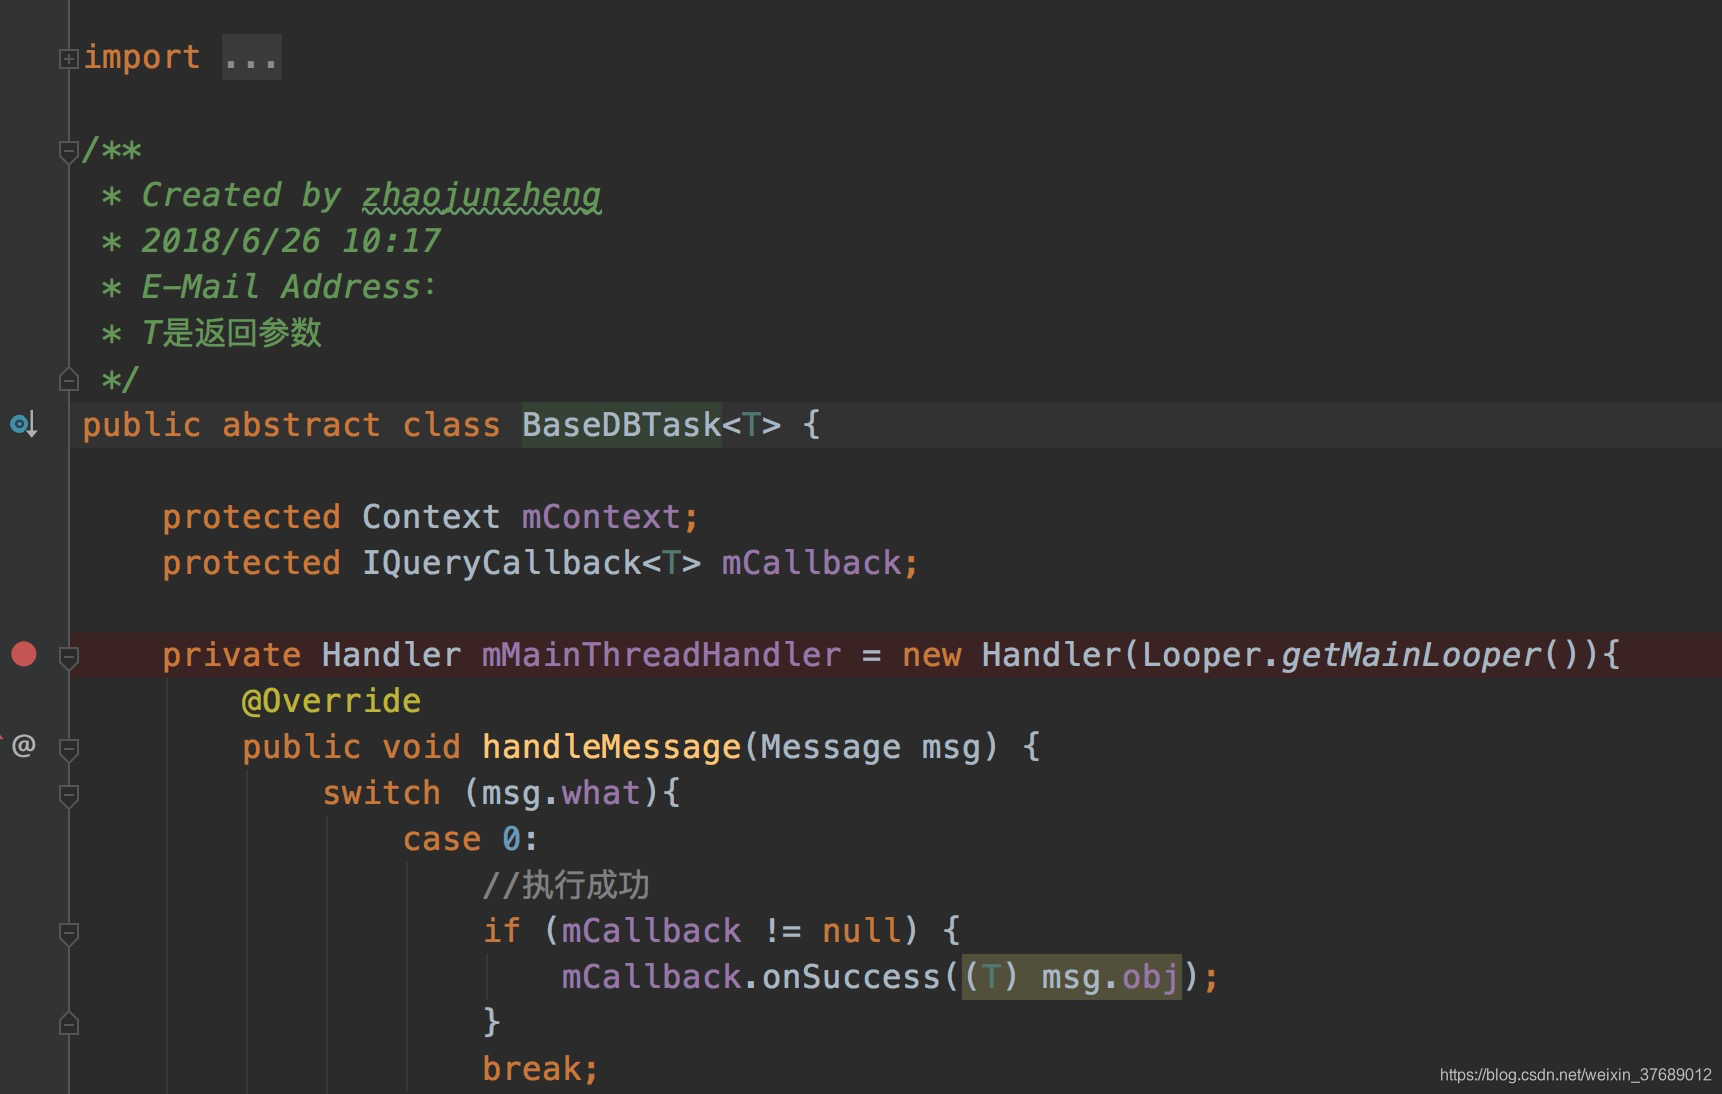Screen dimensions: 1722x1094
Task: Click the BaseDBTask class name
Action: pos(621,425)
